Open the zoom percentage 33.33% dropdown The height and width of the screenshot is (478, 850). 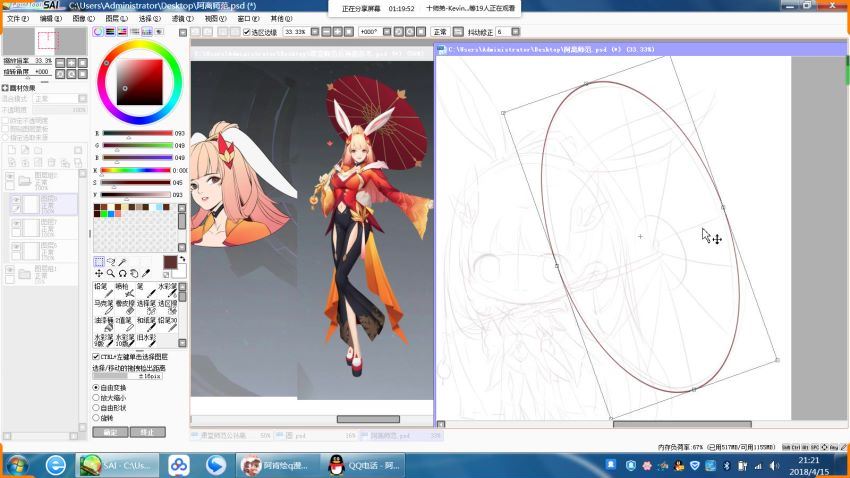(314, 32)
